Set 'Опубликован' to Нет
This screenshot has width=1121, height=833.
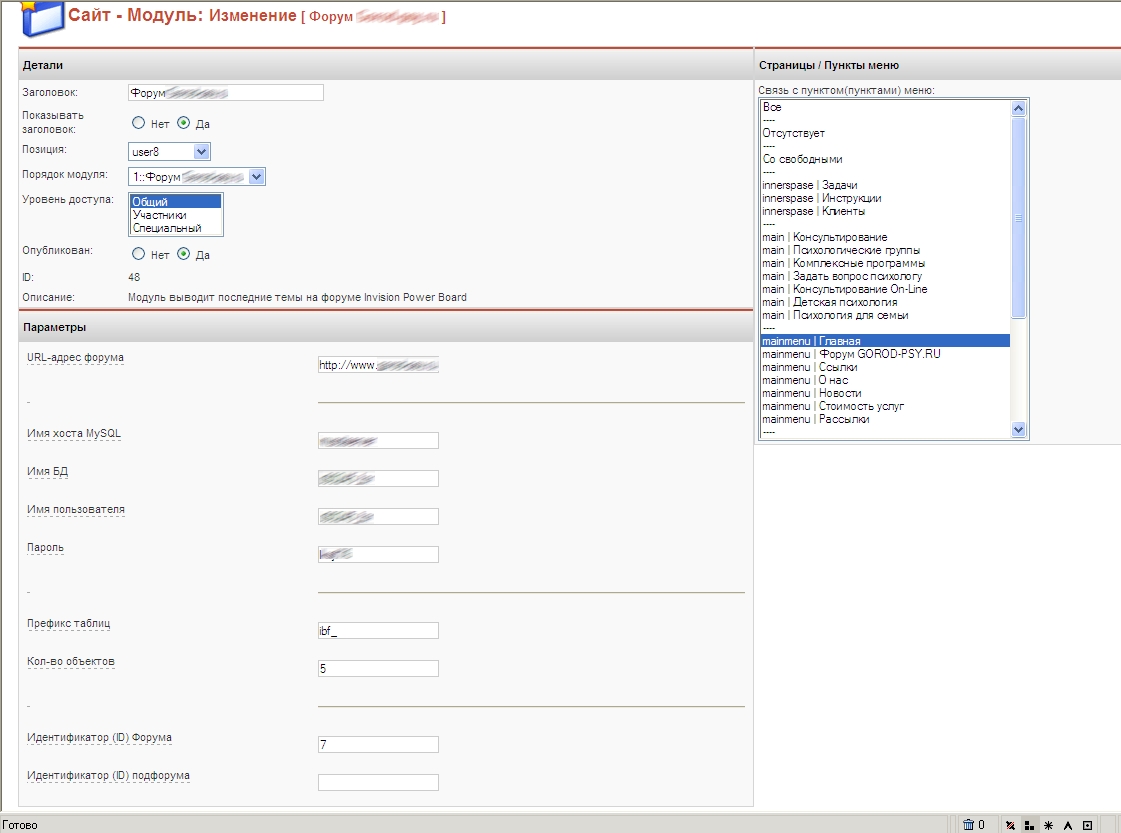point(139,254)
